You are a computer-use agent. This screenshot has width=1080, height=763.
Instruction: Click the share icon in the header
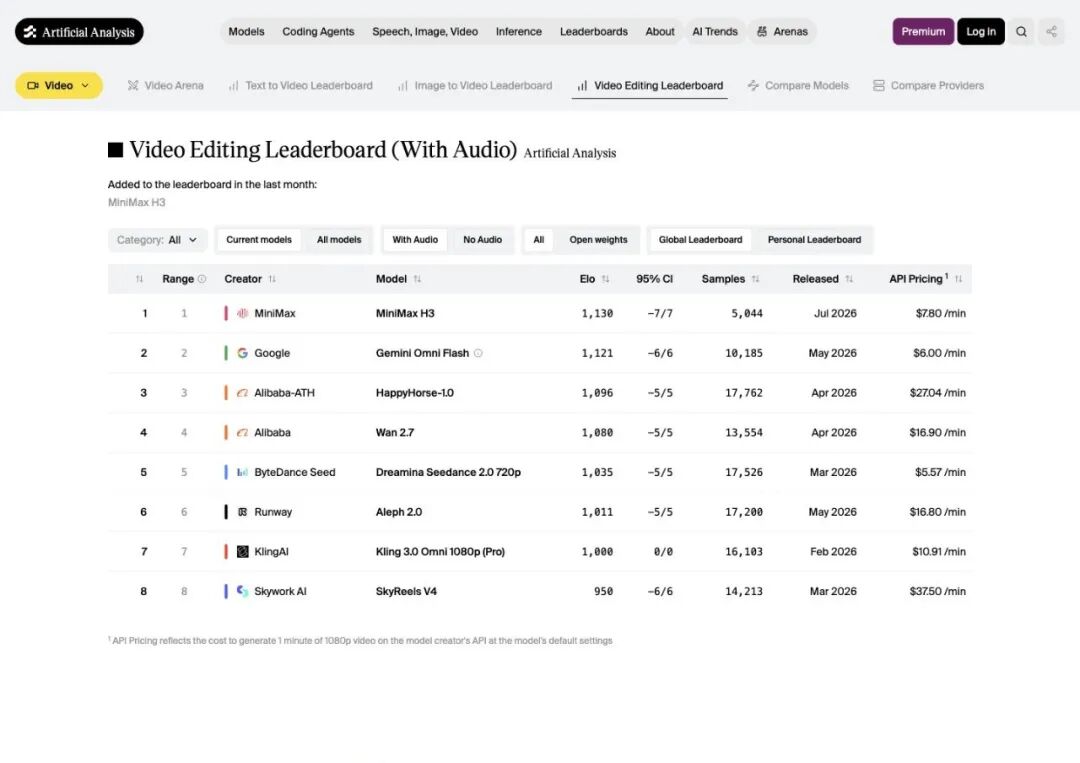point(1051,32)
